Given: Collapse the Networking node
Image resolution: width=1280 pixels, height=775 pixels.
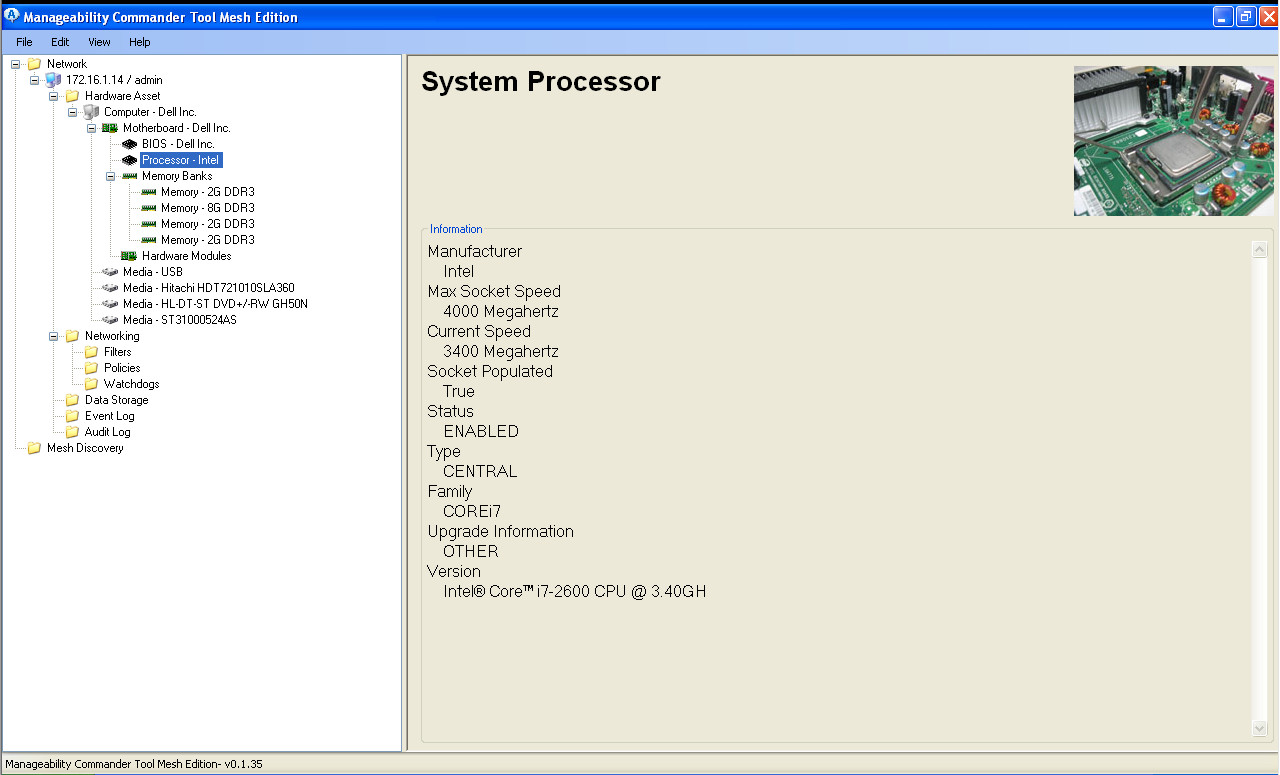Looking at the screenshot, I should [53, 336].
